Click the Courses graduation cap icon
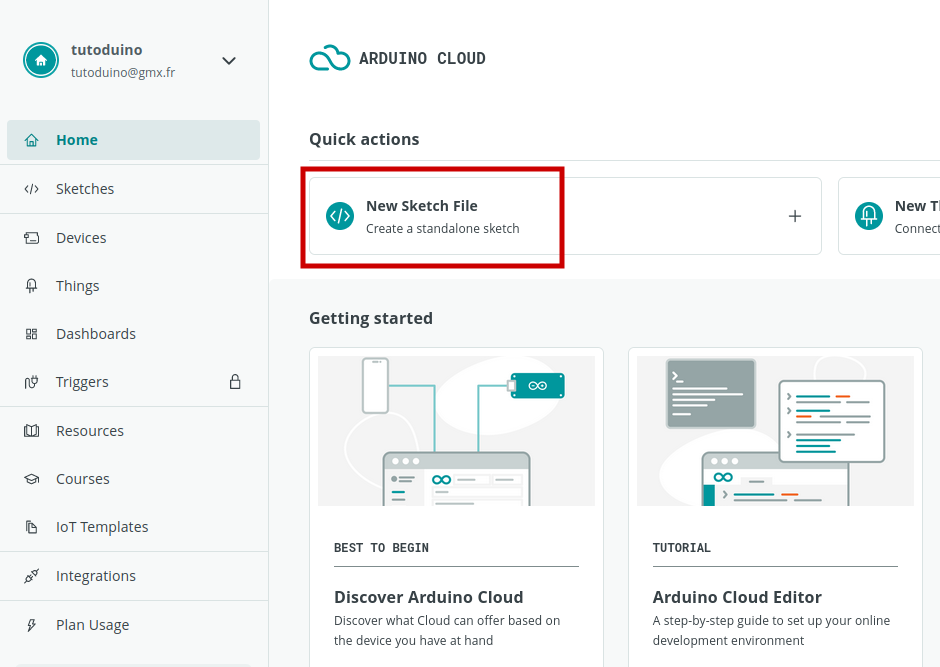 click(x=31, y=479)
